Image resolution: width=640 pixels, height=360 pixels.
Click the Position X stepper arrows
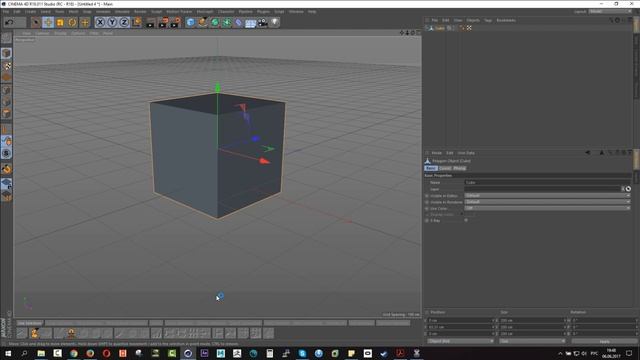494,320
